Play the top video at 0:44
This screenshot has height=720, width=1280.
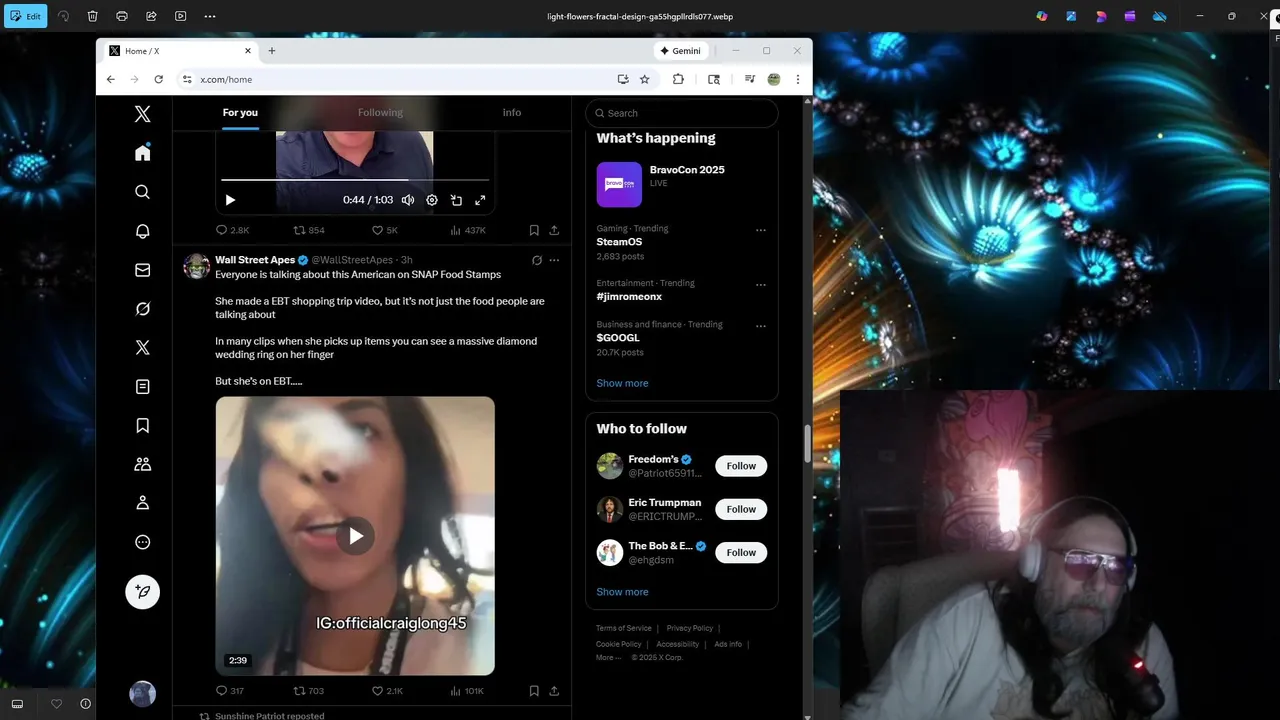pyautogui.click(x=230, y=200)
